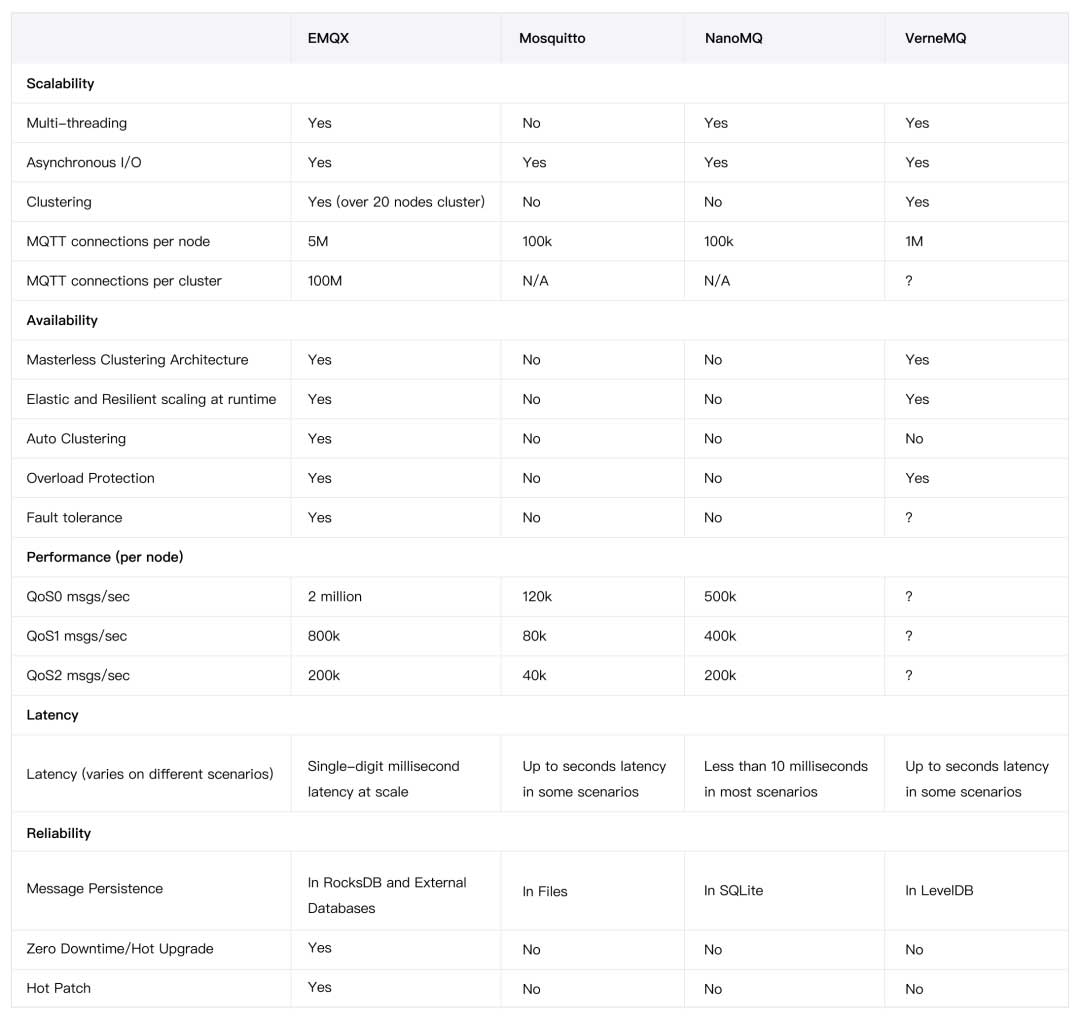This screenshot has height=1021, width=1080.
Task: Click "Single-digit millisecond latency at scale" cell
Action: coord(384,779)
